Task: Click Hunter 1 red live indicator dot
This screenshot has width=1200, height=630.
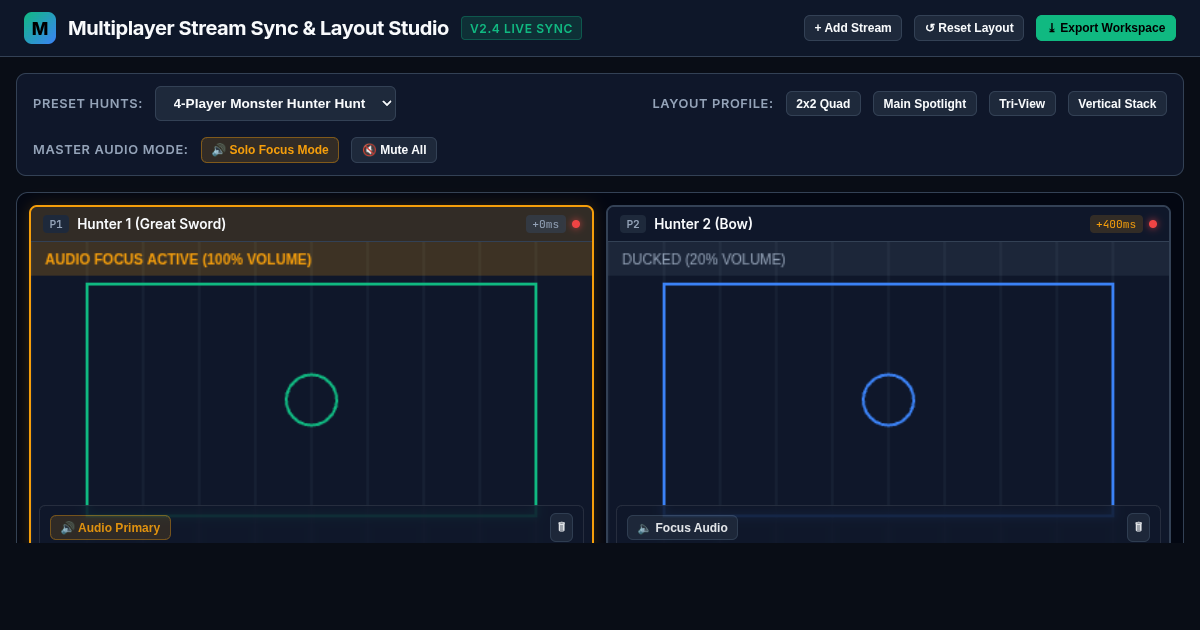Action: [576, 224]
